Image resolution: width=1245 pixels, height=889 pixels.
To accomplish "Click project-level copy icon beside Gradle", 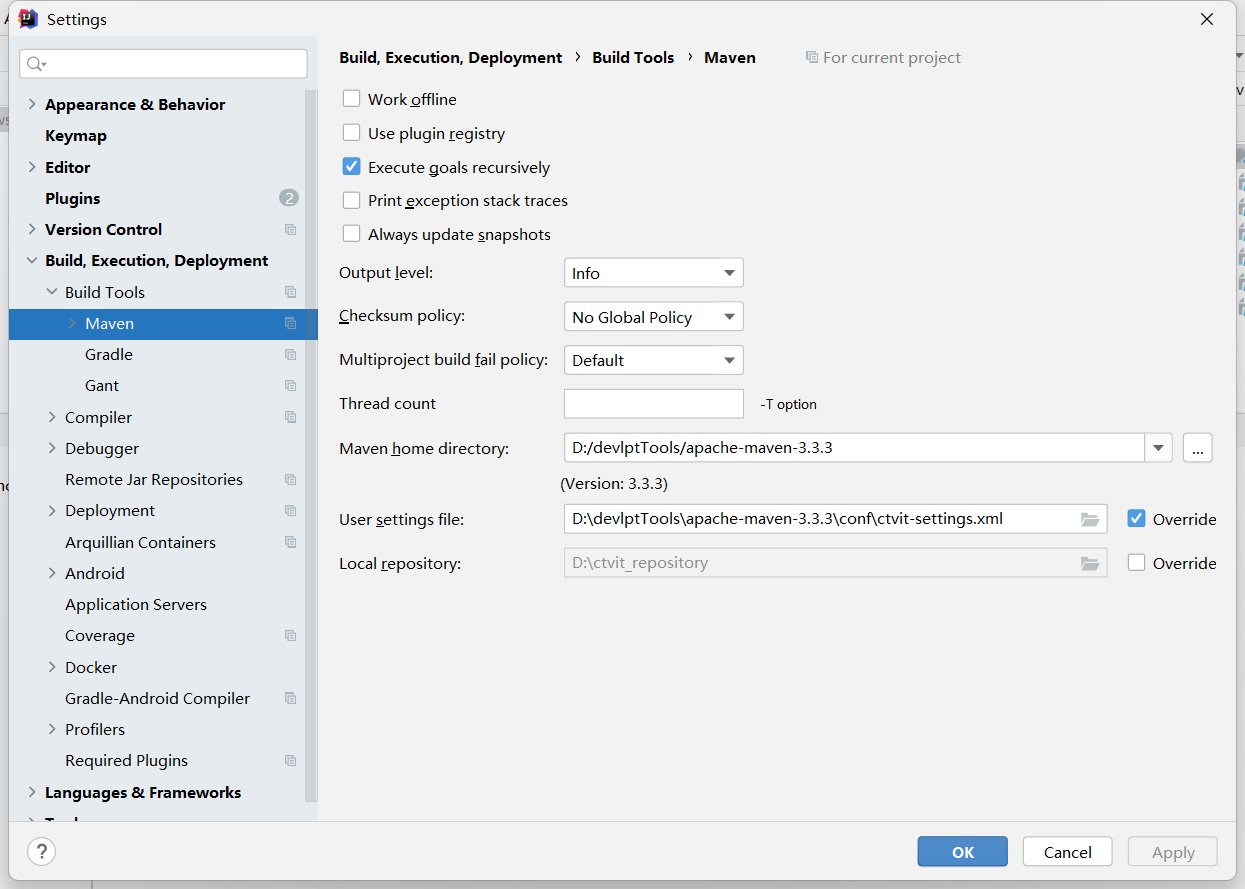I will pos(291,355).
